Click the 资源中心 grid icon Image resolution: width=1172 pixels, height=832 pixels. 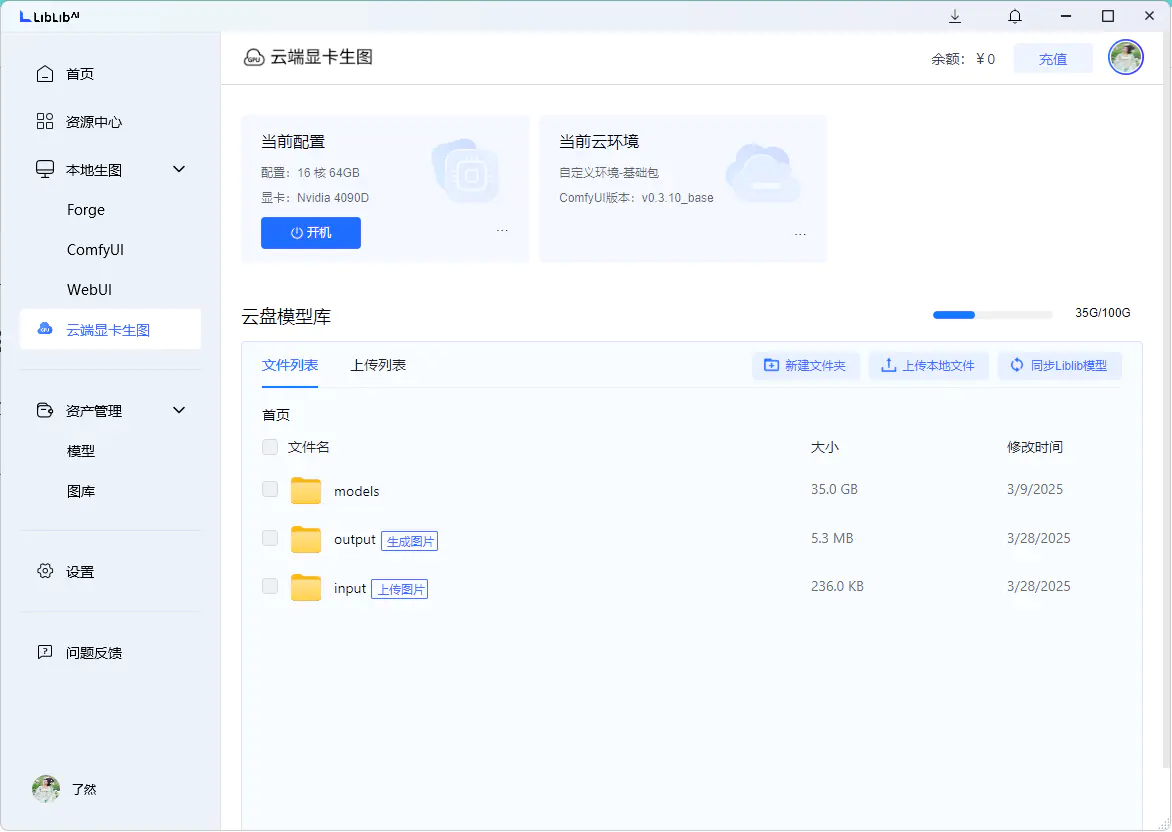click(x=45, y=122)
